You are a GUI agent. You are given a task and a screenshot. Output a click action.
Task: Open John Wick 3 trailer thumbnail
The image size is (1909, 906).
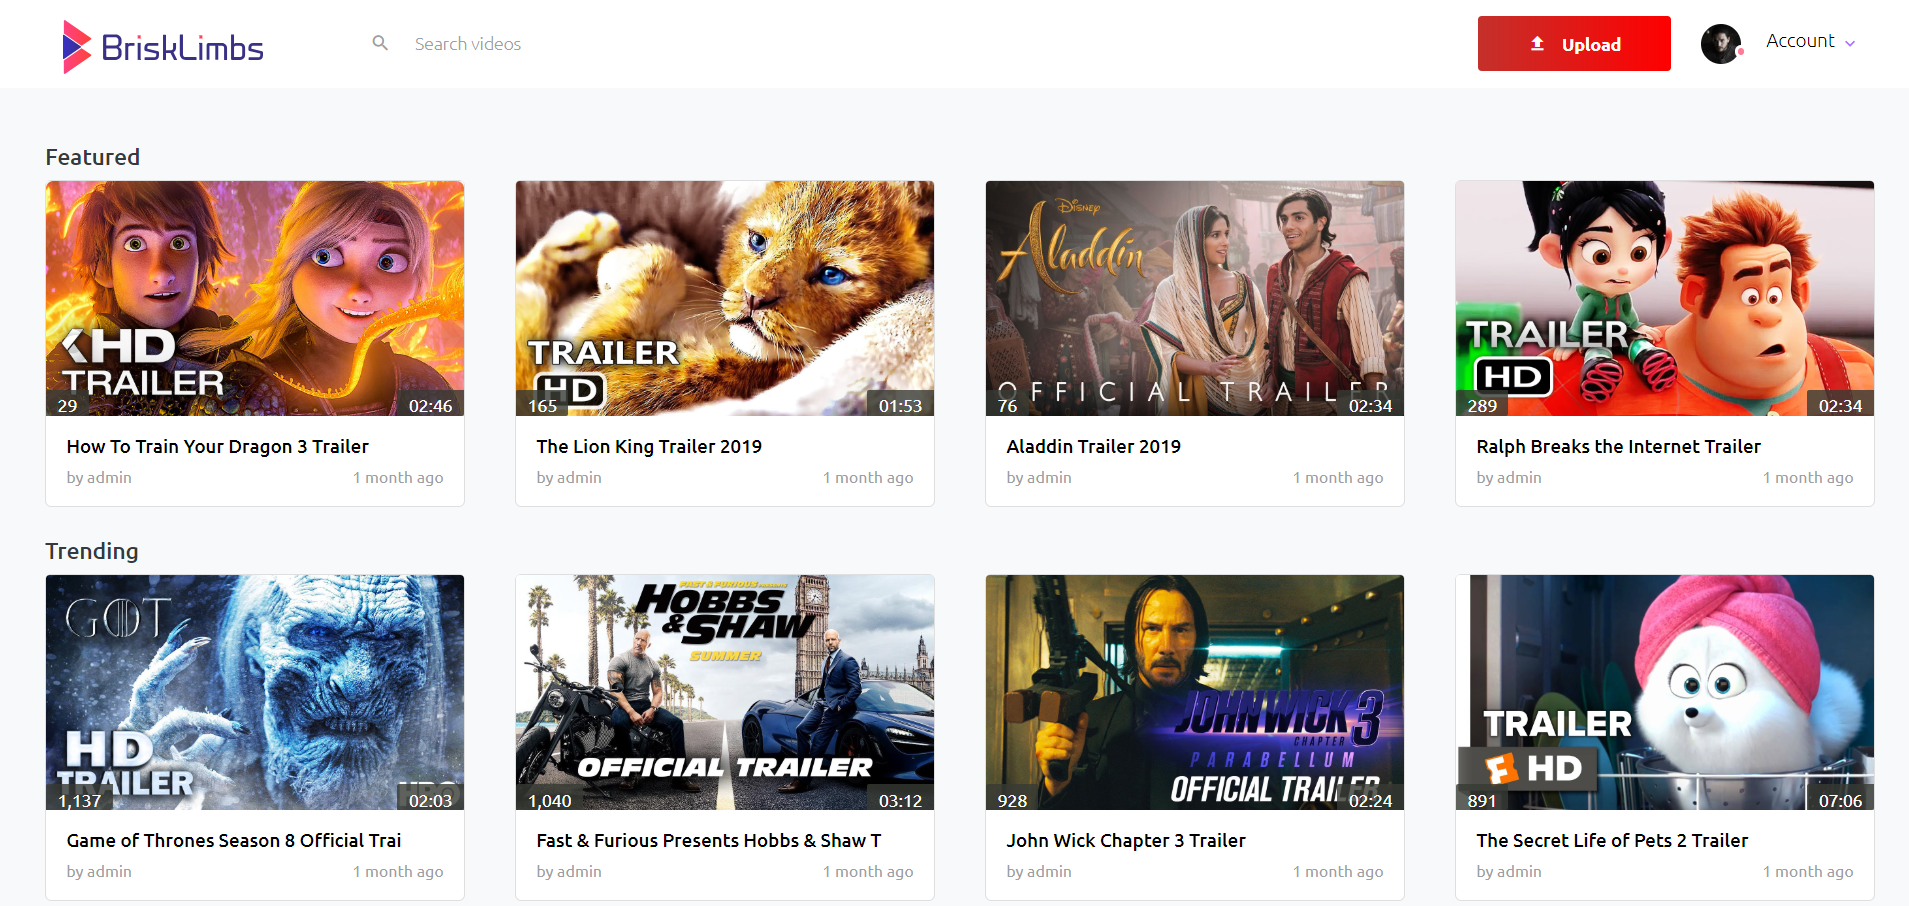click(x=1195, y=692)
